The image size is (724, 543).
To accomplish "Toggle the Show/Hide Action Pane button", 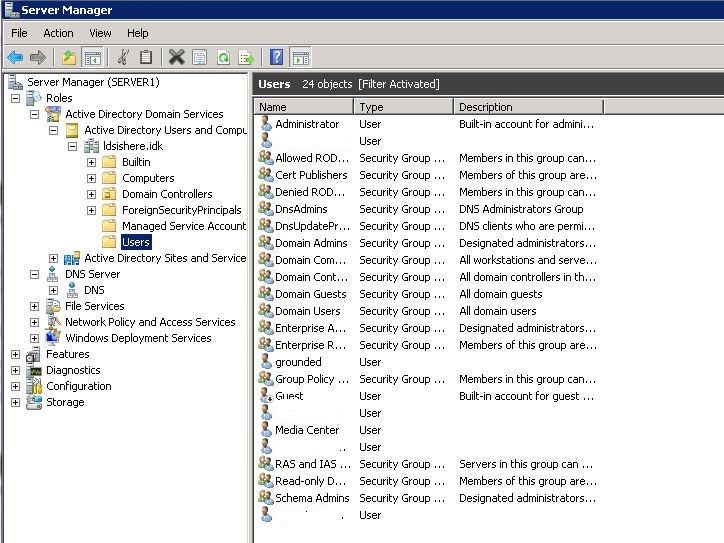I will tap(300, 57).
